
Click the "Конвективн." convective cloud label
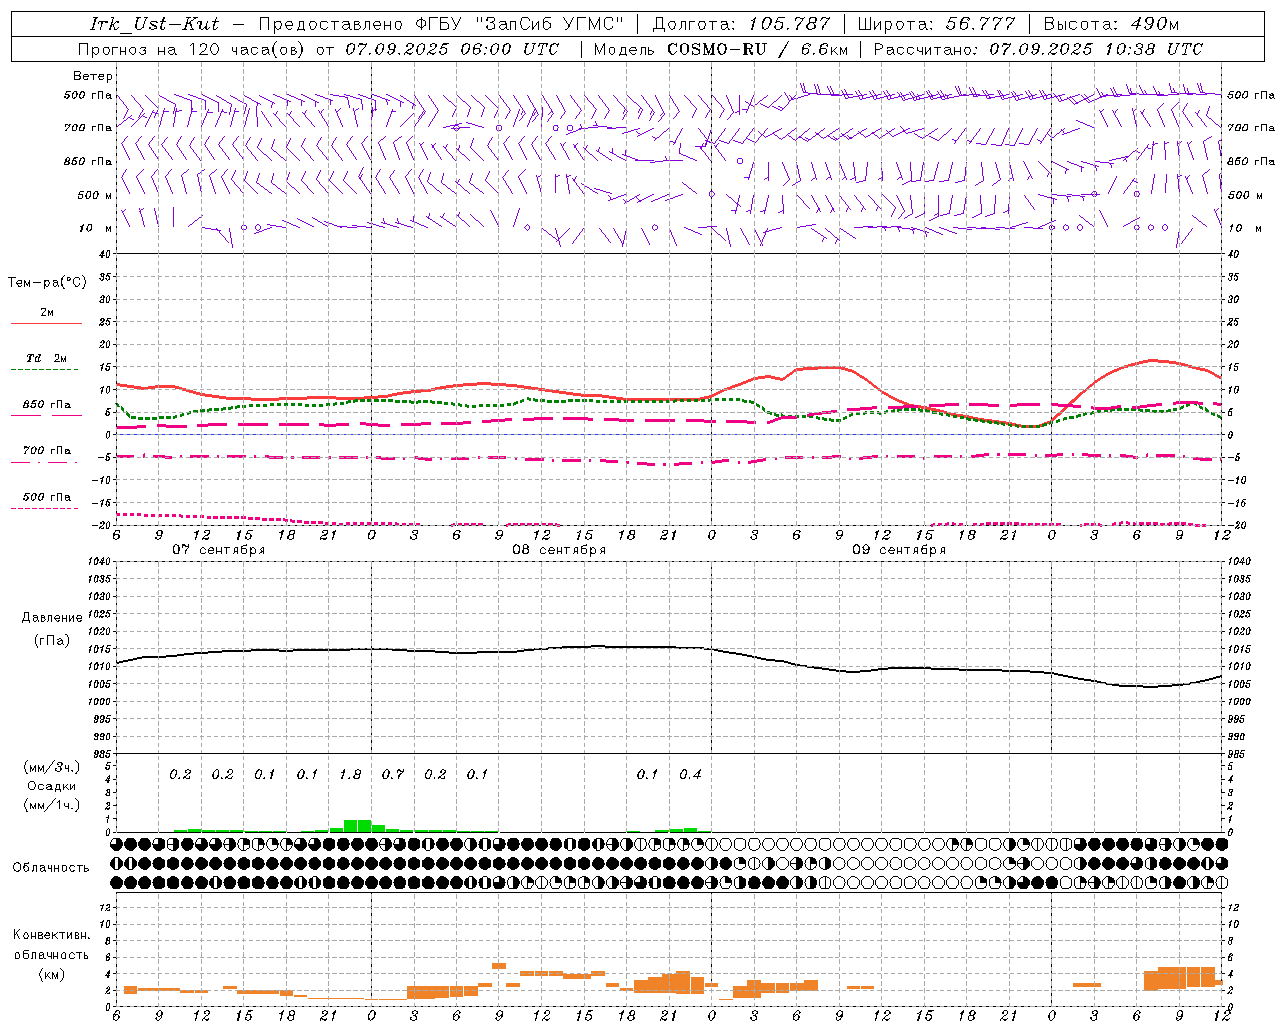click(51, 935)
